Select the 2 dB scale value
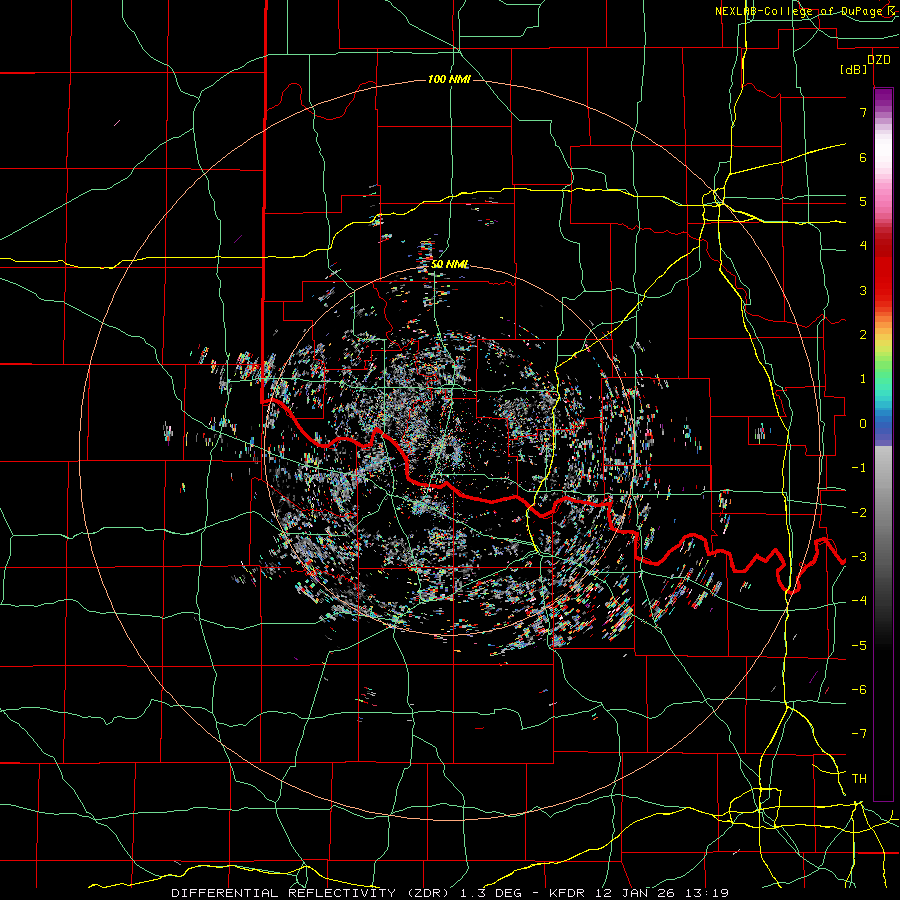This screenshot has width=900, height=900. (x=863, y=335)
